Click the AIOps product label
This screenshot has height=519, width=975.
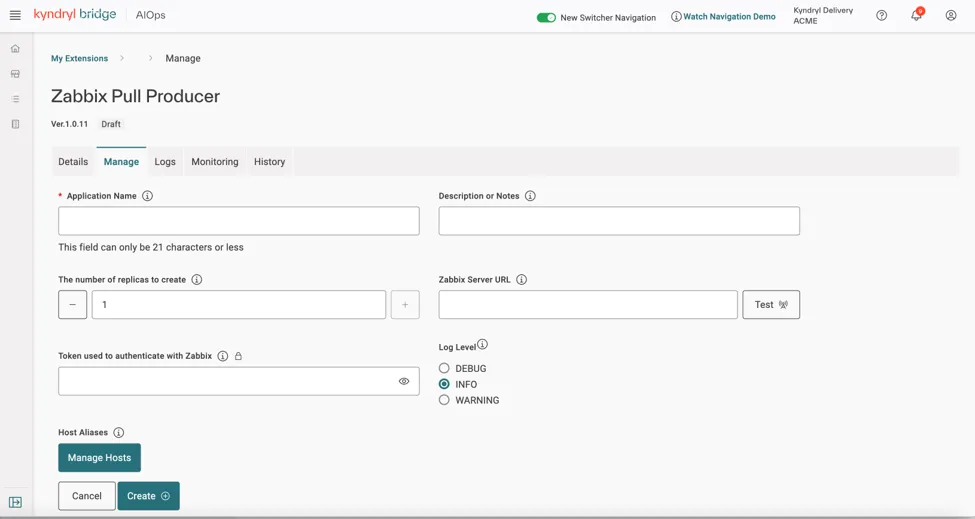[x=150, y=15]
